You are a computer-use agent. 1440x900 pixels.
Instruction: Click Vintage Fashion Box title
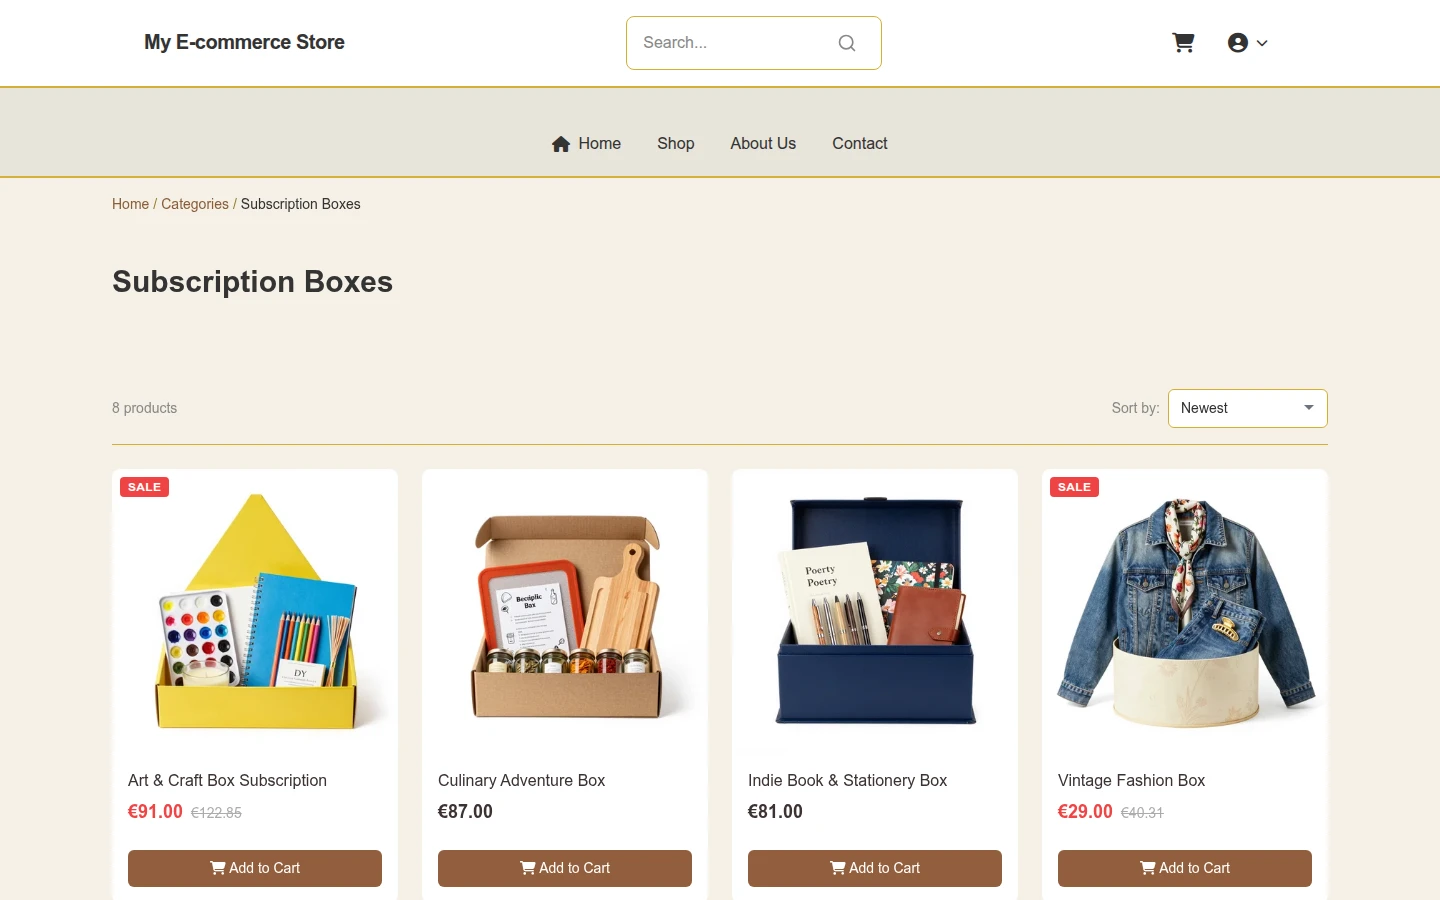[1131, 780]
